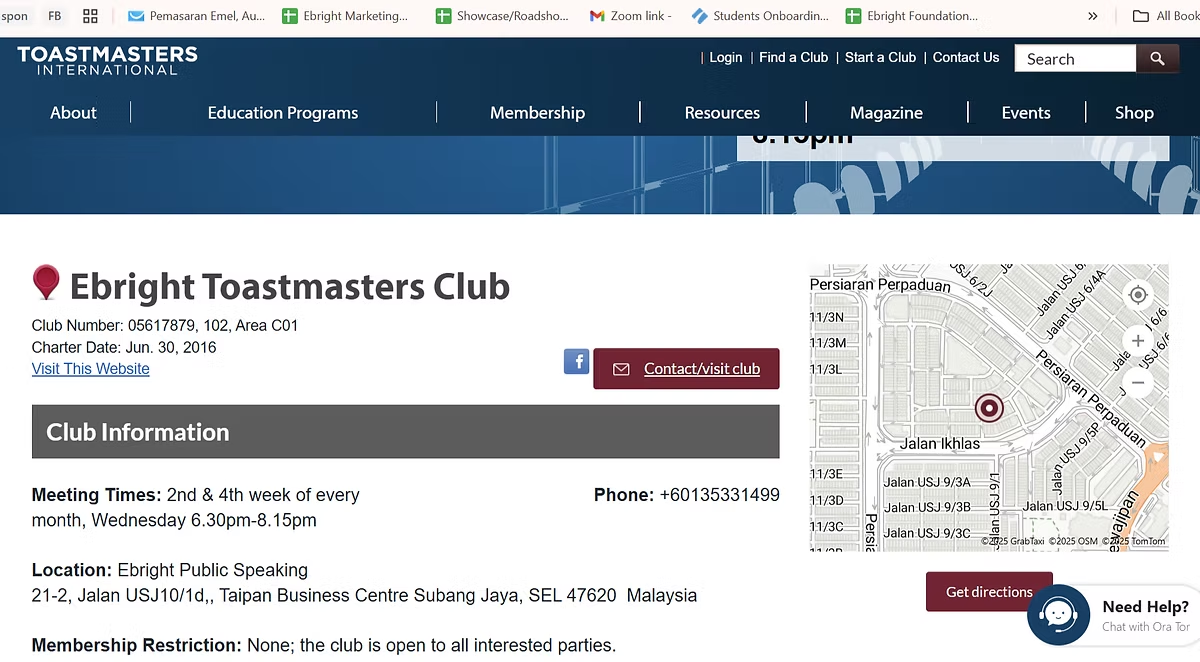
Task: Click the Club Information header bar
Action: point(405,432)
